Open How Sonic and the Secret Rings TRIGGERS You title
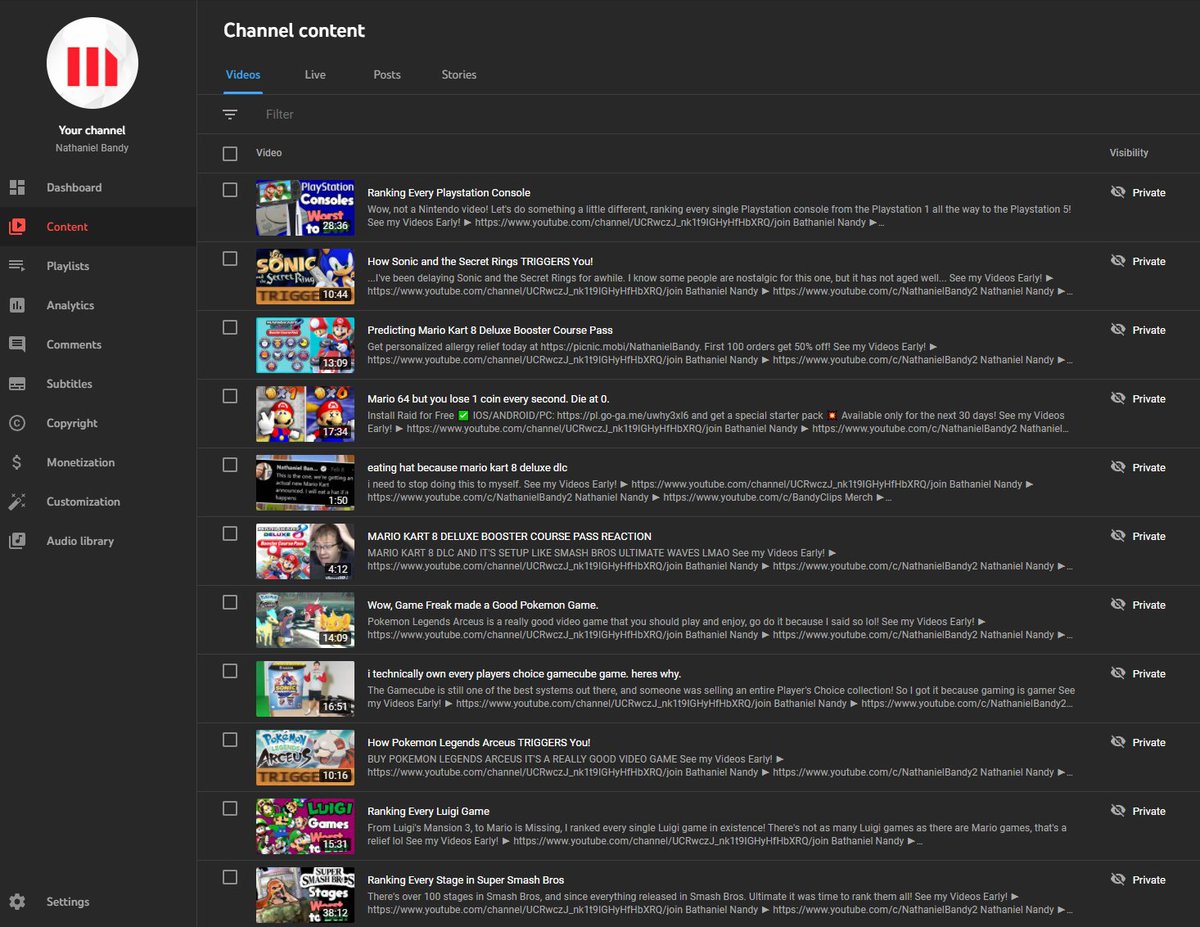The height and width of the screenshot is (927, 1200). (480, 262)
